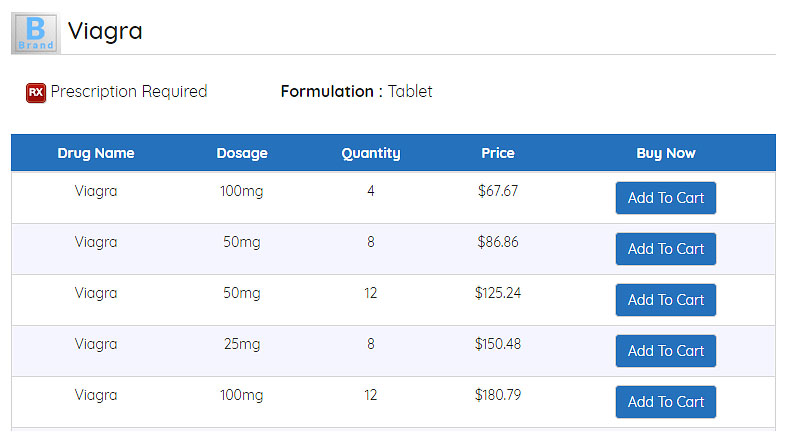786x443 pixels.
Task: Add Viagra 100mg quantity 4 to cart
Action: click(666, 198)
